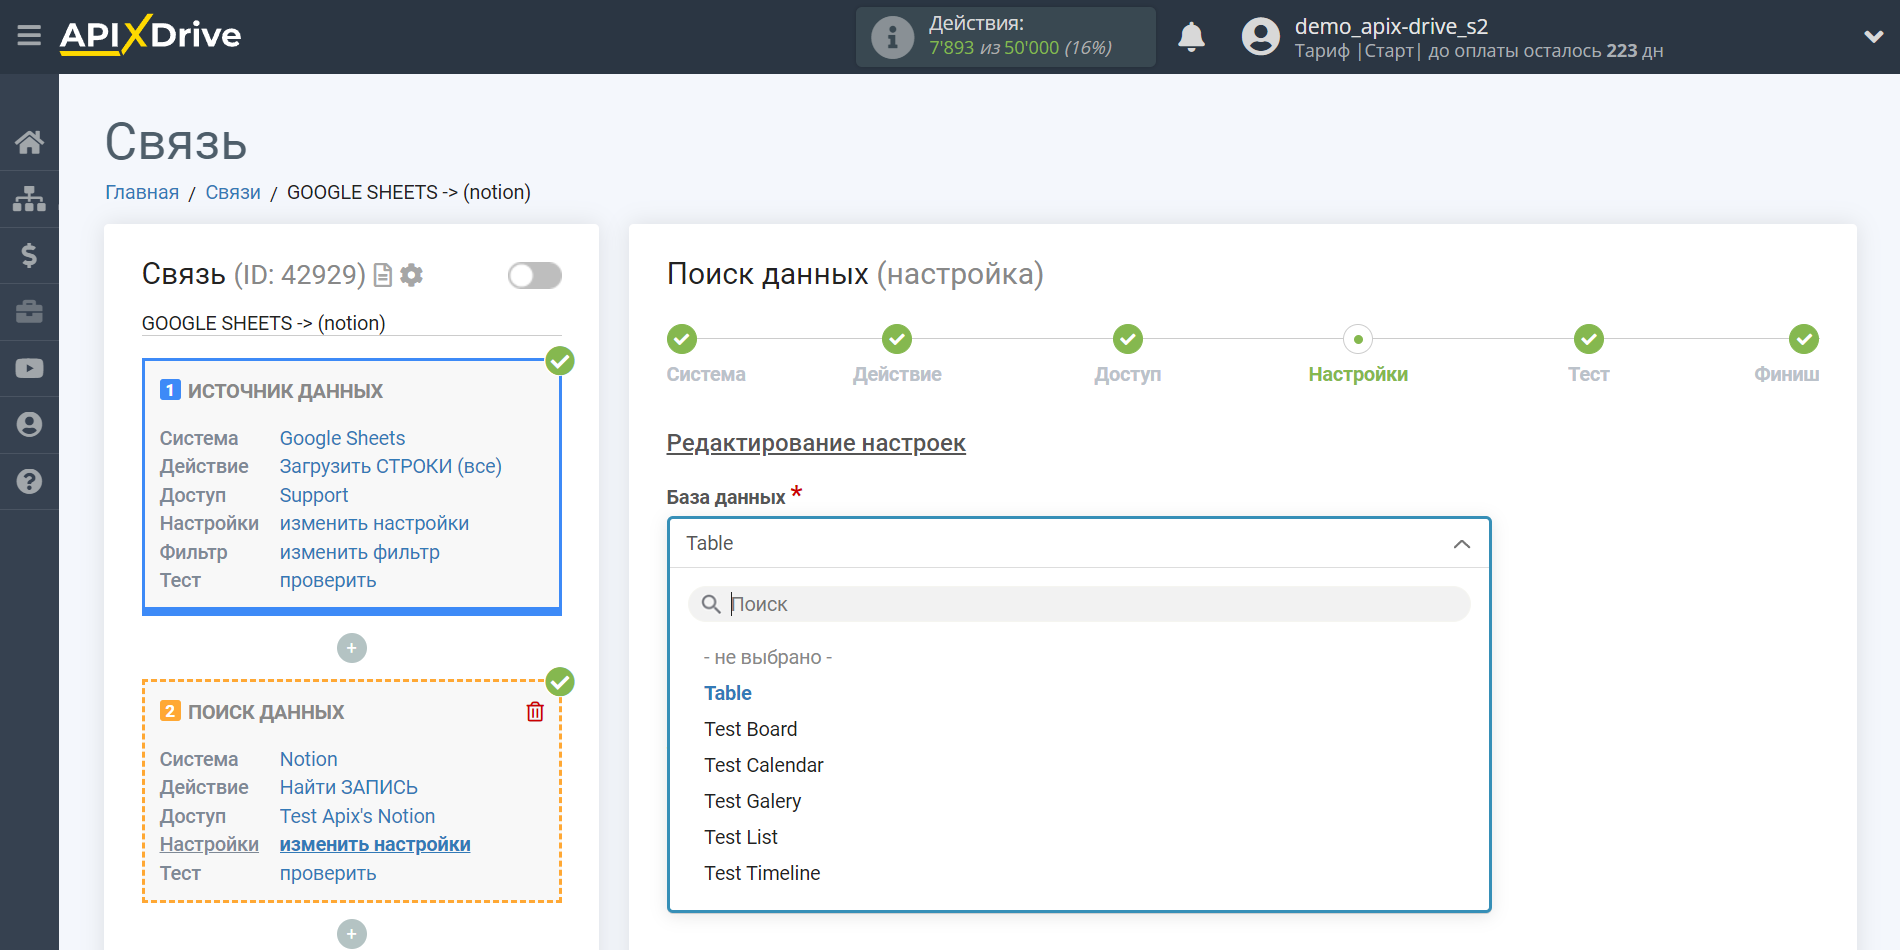Click source изменить настройки link
Screen dimensions: 1900x950
pyautogui.click(x=374, y=523)
